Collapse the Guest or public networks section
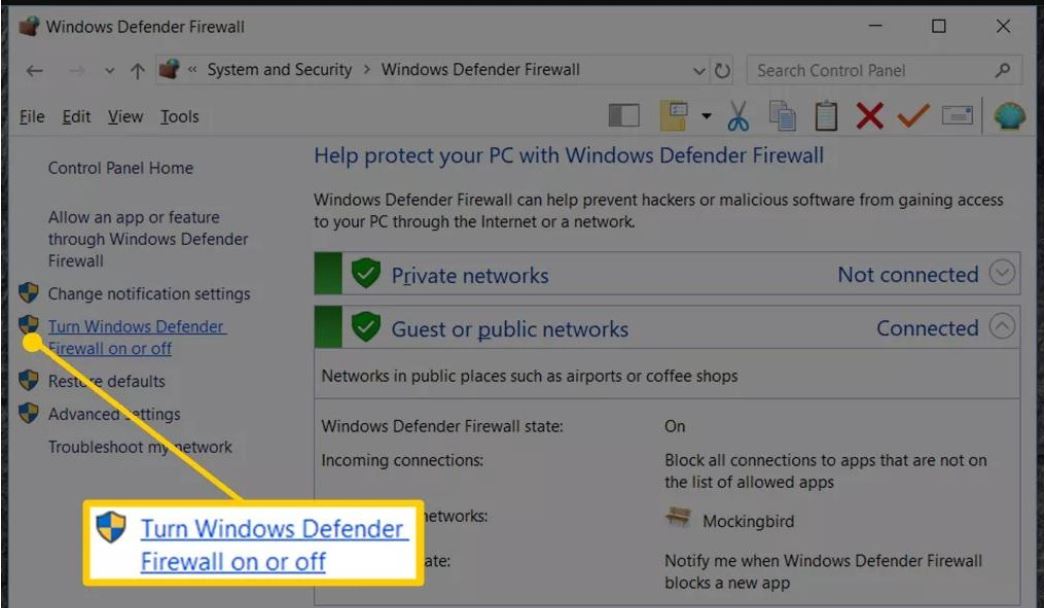This screenshot has width=1046, height=608. pyautogui.click(x=1002, y=327)
